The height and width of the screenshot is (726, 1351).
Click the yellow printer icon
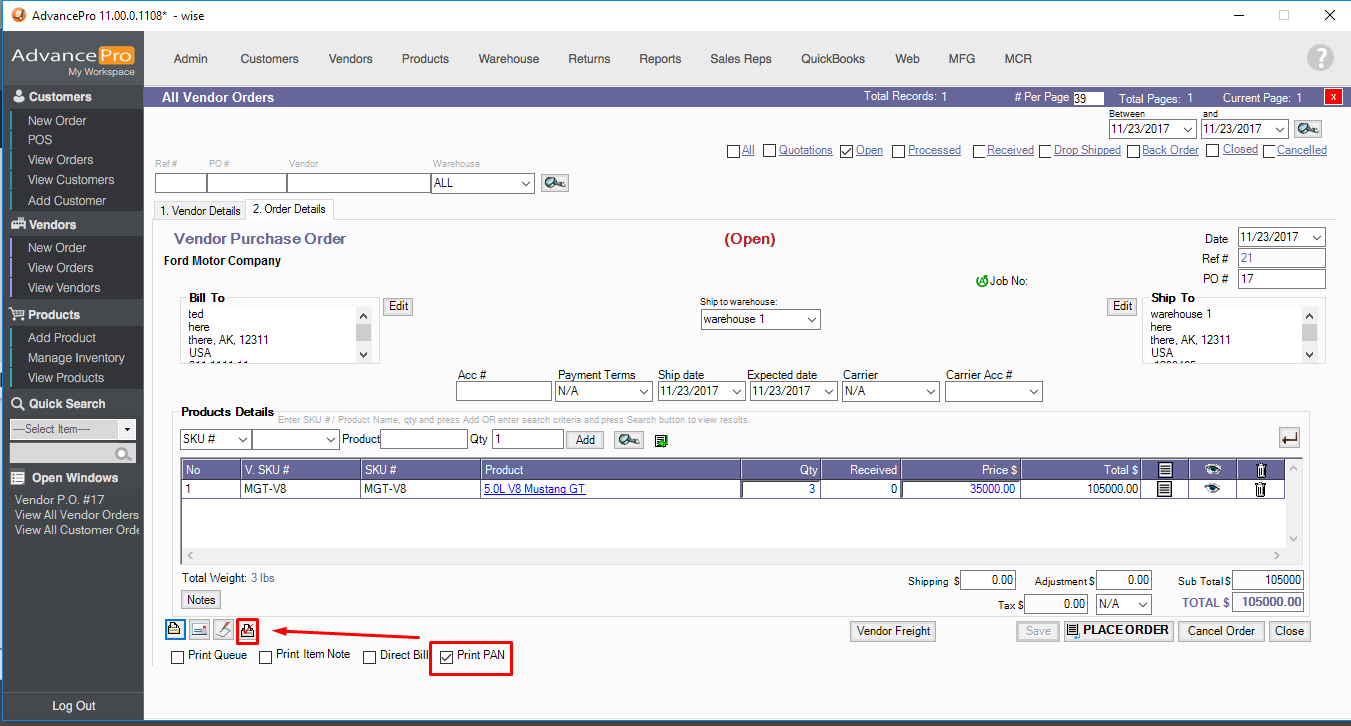[x=174, y=630]
